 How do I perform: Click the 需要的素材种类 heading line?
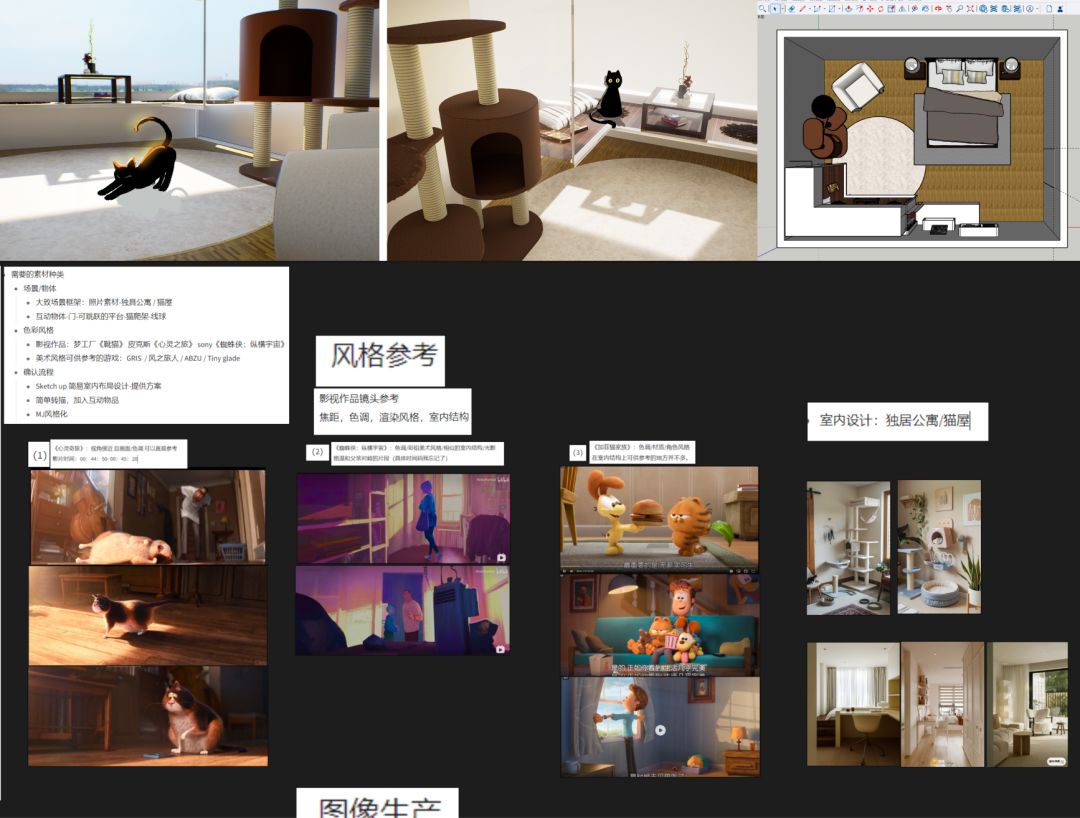click(x=38, y=274)
